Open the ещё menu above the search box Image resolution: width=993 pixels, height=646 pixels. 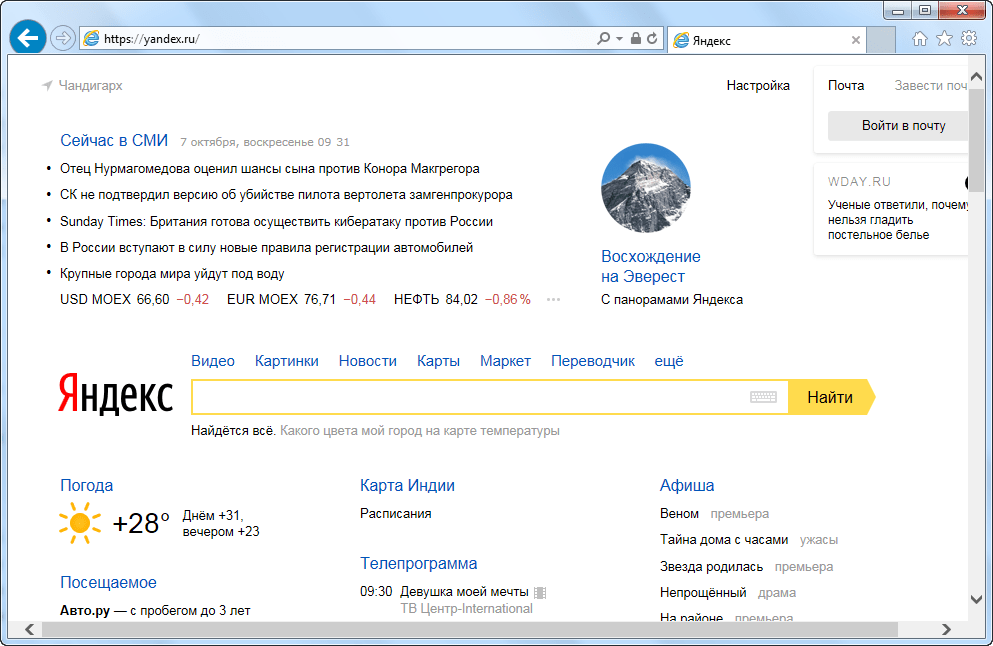(x=669, y=361)
